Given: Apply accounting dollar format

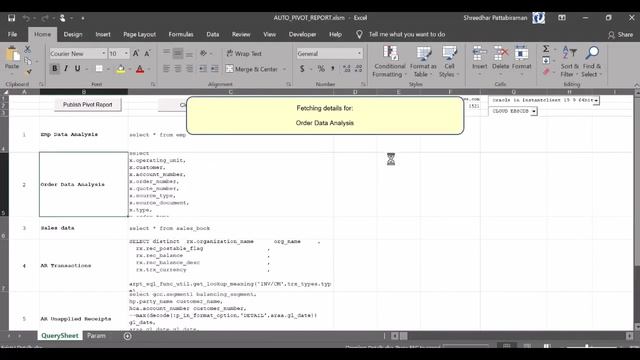Looking at the screenshot, I should [302, 69].
